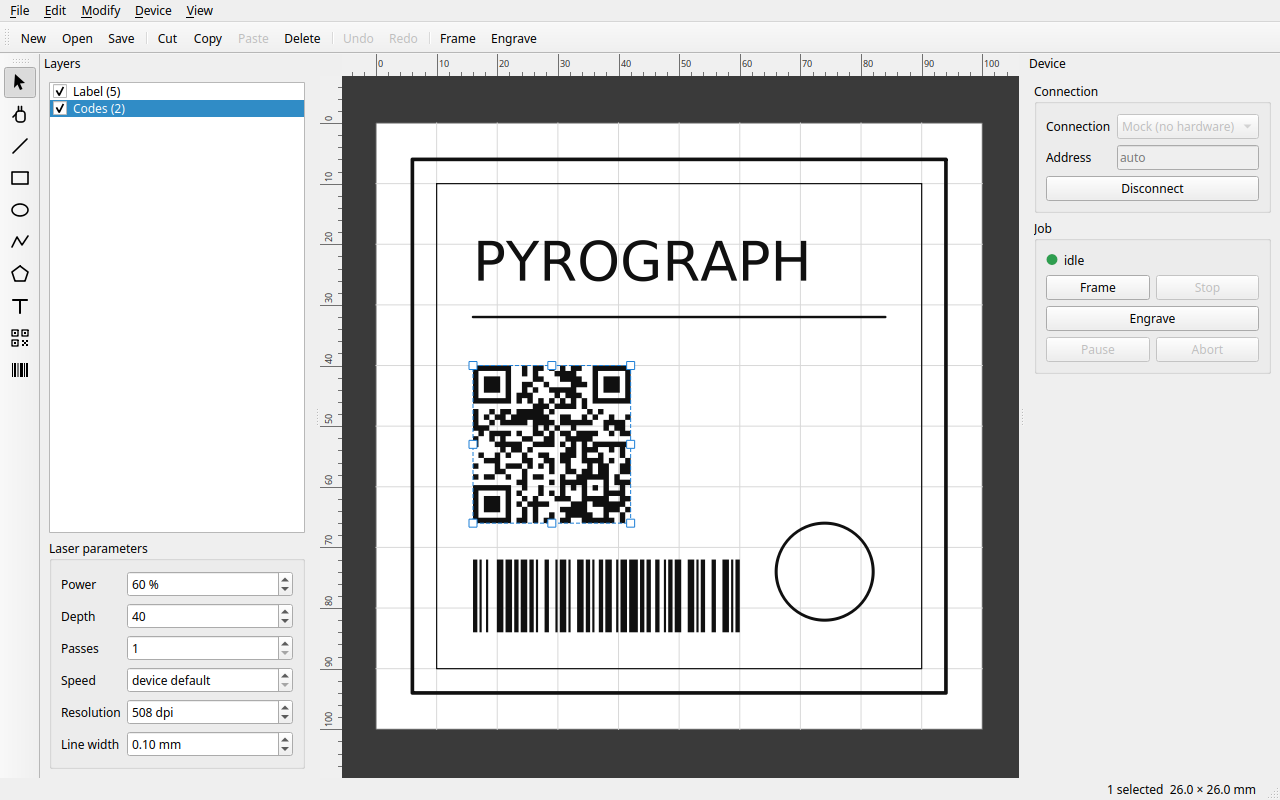Click the Frame button in Job panel
The width and height of the screenshot is (1280, 800).
coord(1098,287)
